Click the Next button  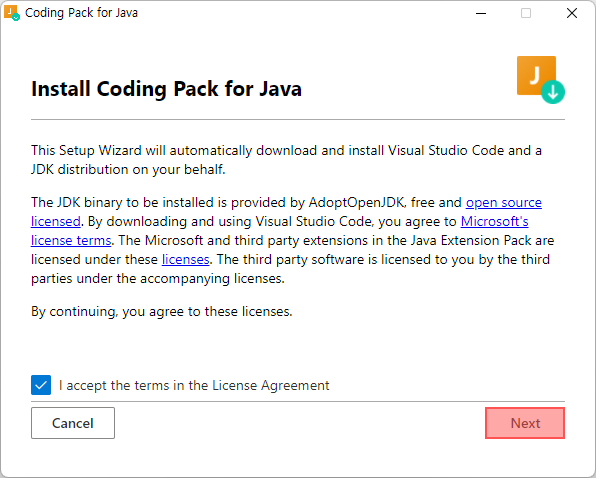525,423
